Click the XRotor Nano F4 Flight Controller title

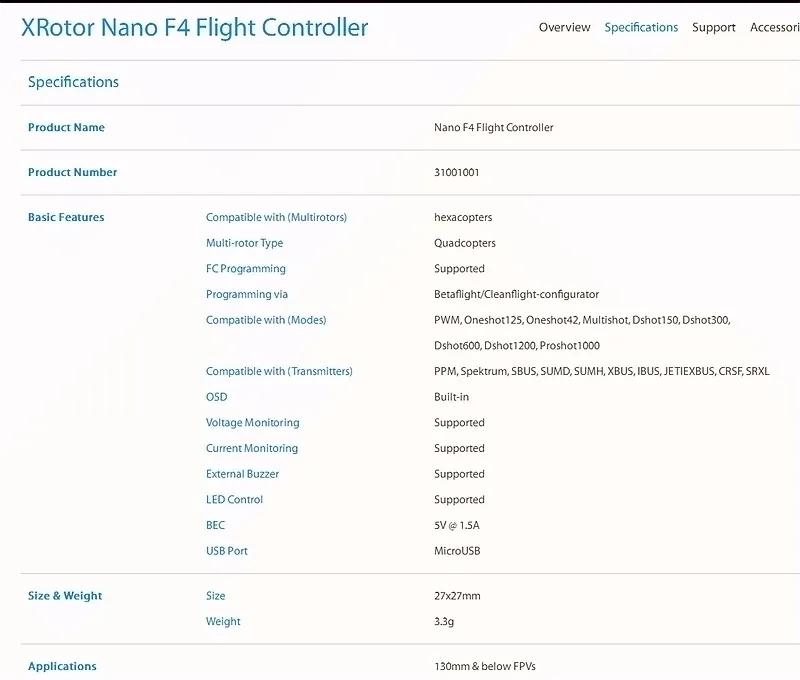pos(194,28)
